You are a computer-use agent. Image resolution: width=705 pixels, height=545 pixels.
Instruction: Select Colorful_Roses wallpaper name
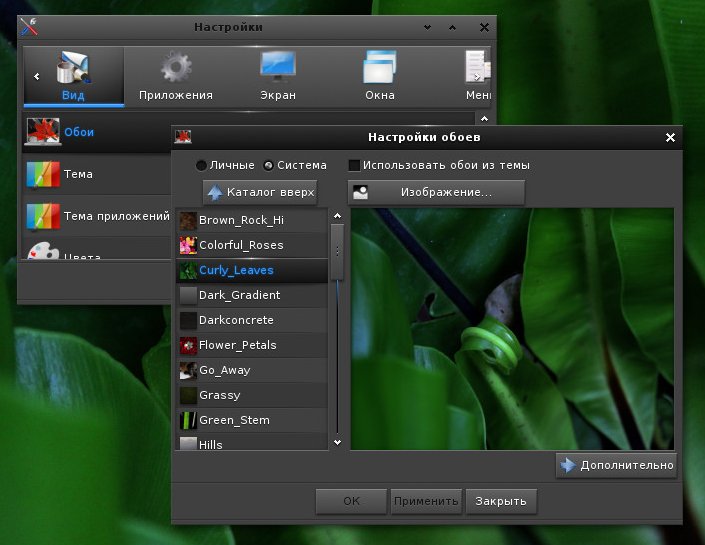click(241, 245)
